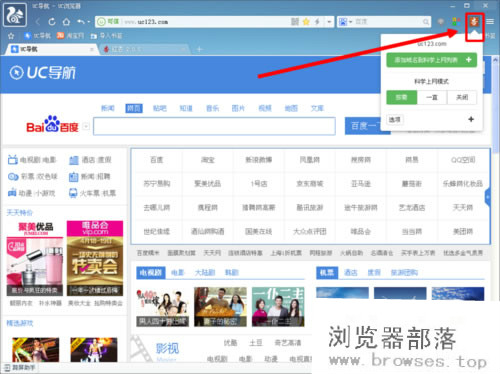
Task: Bookmark page with the yellow star icon
Action: click(306, 22)
